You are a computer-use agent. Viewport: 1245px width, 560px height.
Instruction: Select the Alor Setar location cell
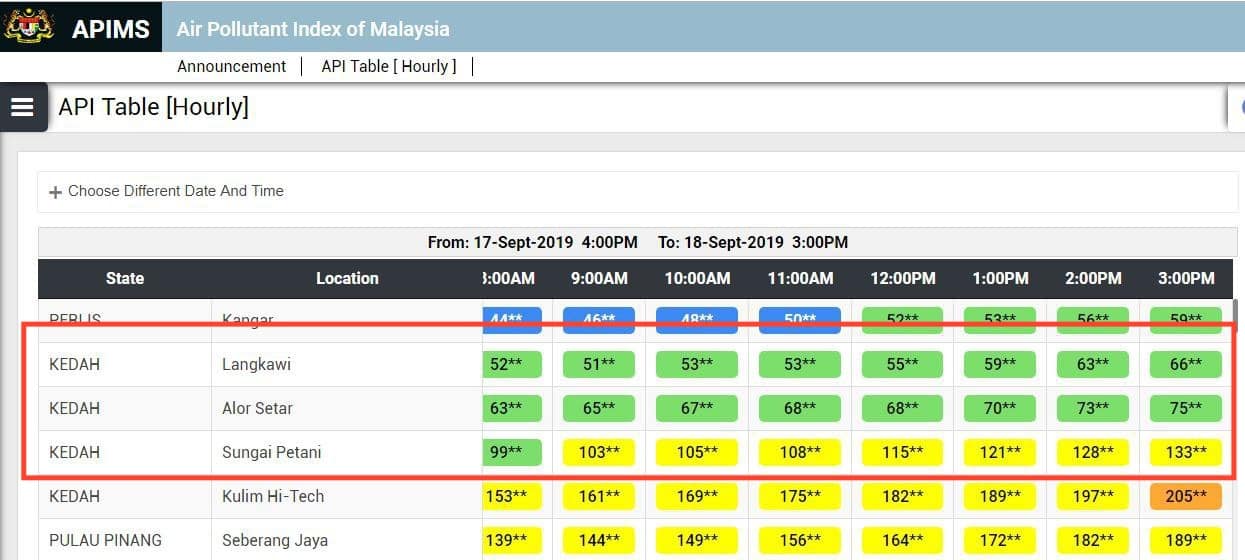pos(347,408)
